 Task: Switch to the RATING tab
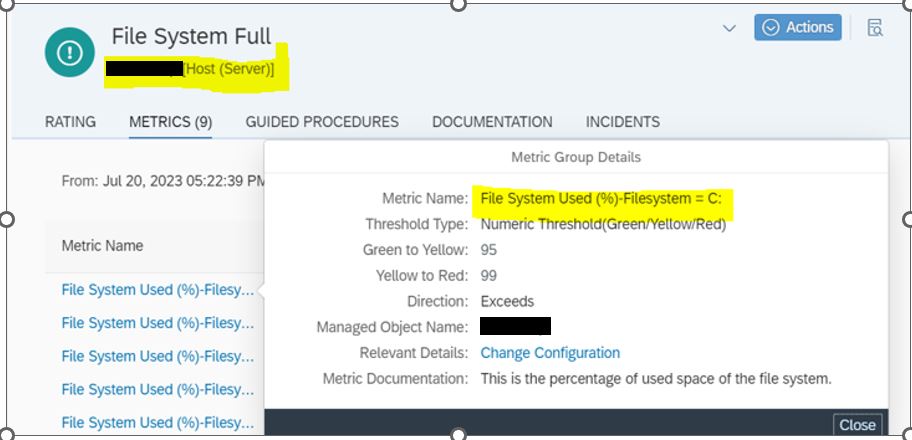[71, 122]
